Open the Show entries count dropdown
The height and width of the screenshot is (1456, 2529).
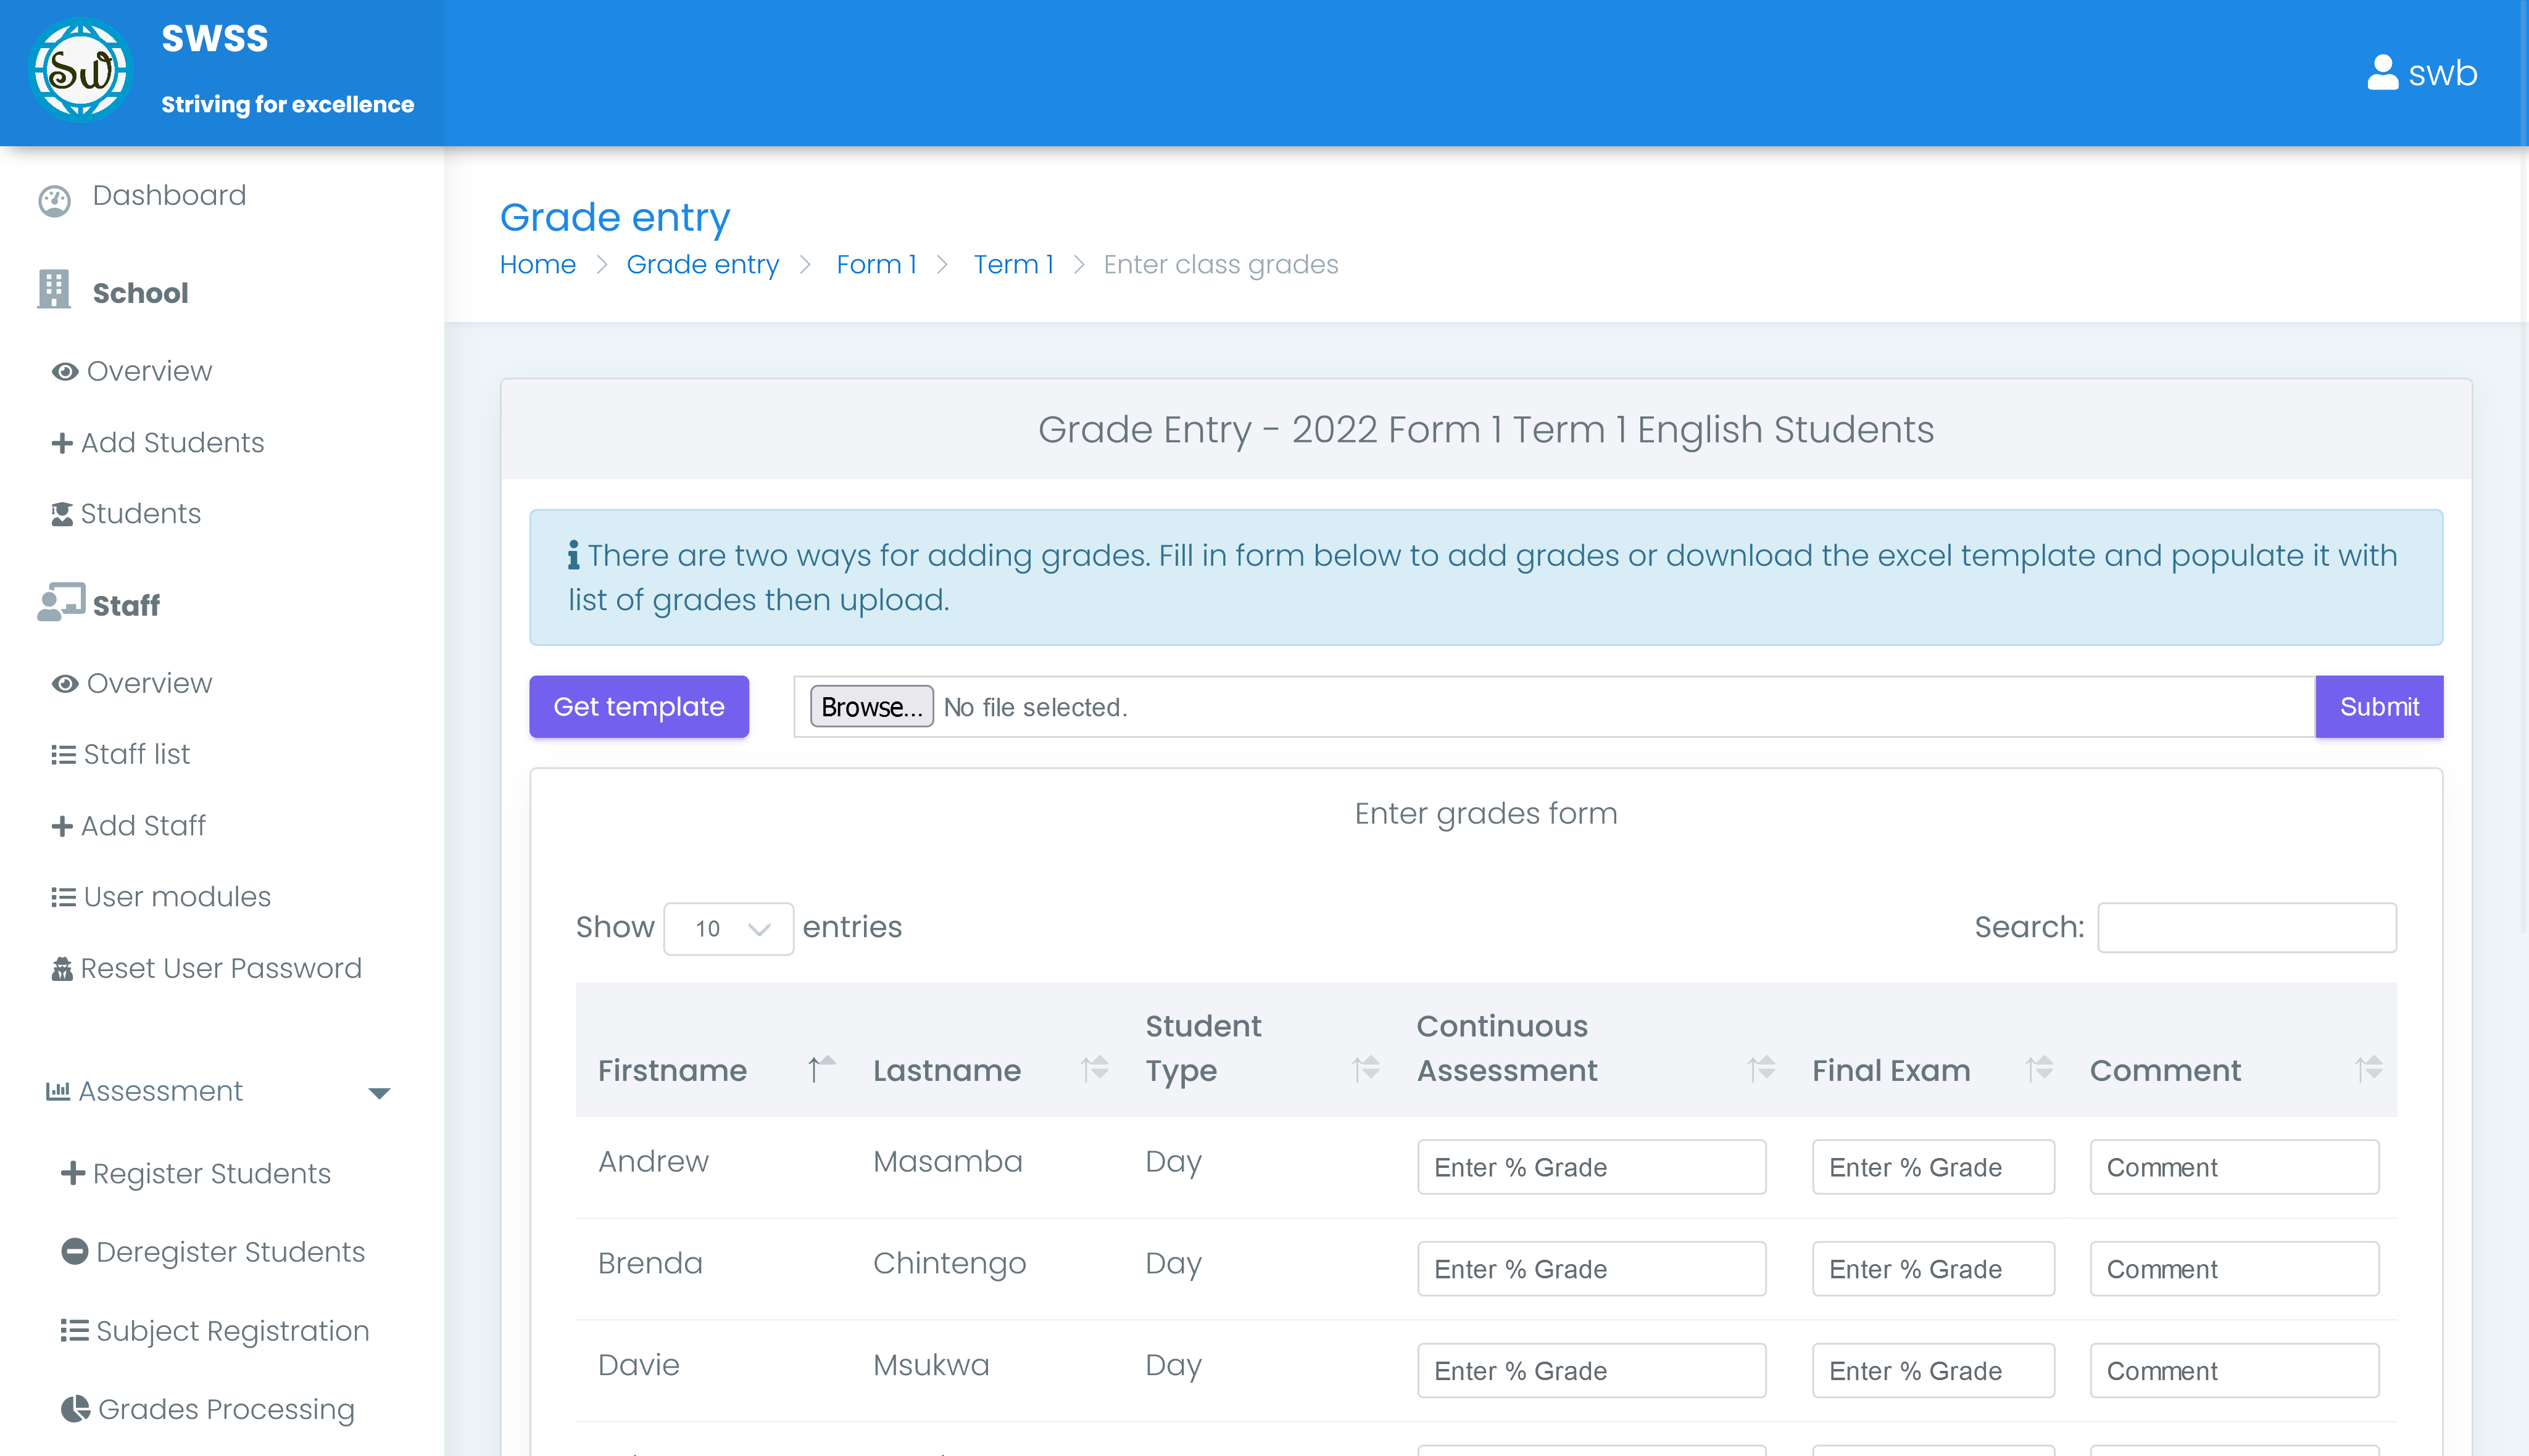point(728,929)
